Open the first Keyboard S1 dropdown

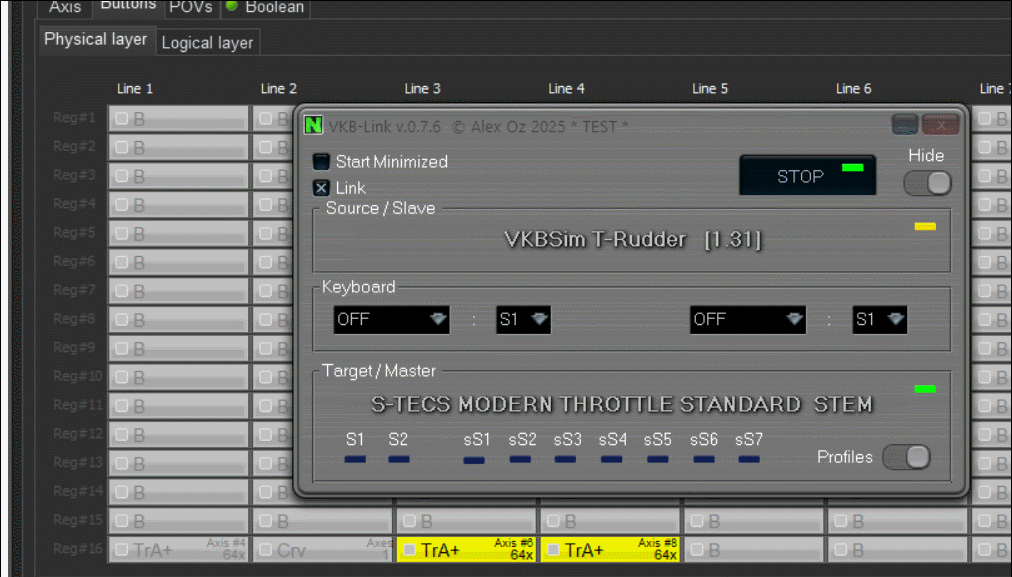coord(523,319)
